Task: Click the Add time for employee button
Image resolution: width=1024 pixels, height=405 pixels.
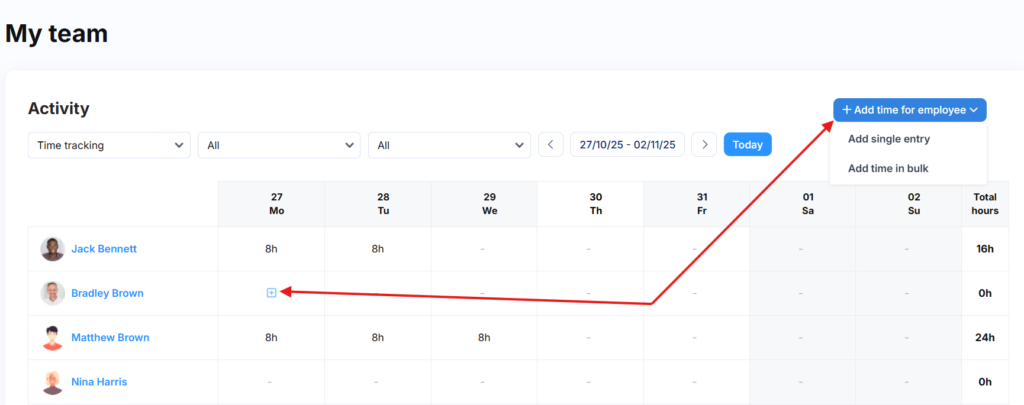Action: click(x=910, y=110)
